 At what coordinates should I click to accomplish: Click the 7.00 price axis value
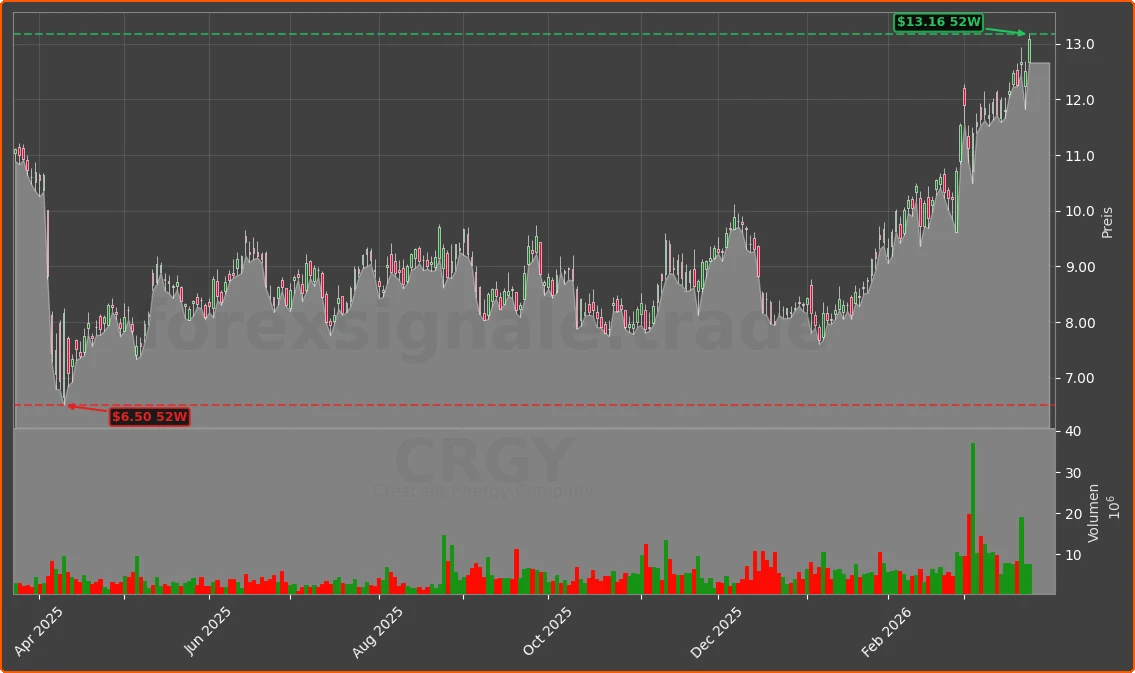click(x=1079, y=378)
